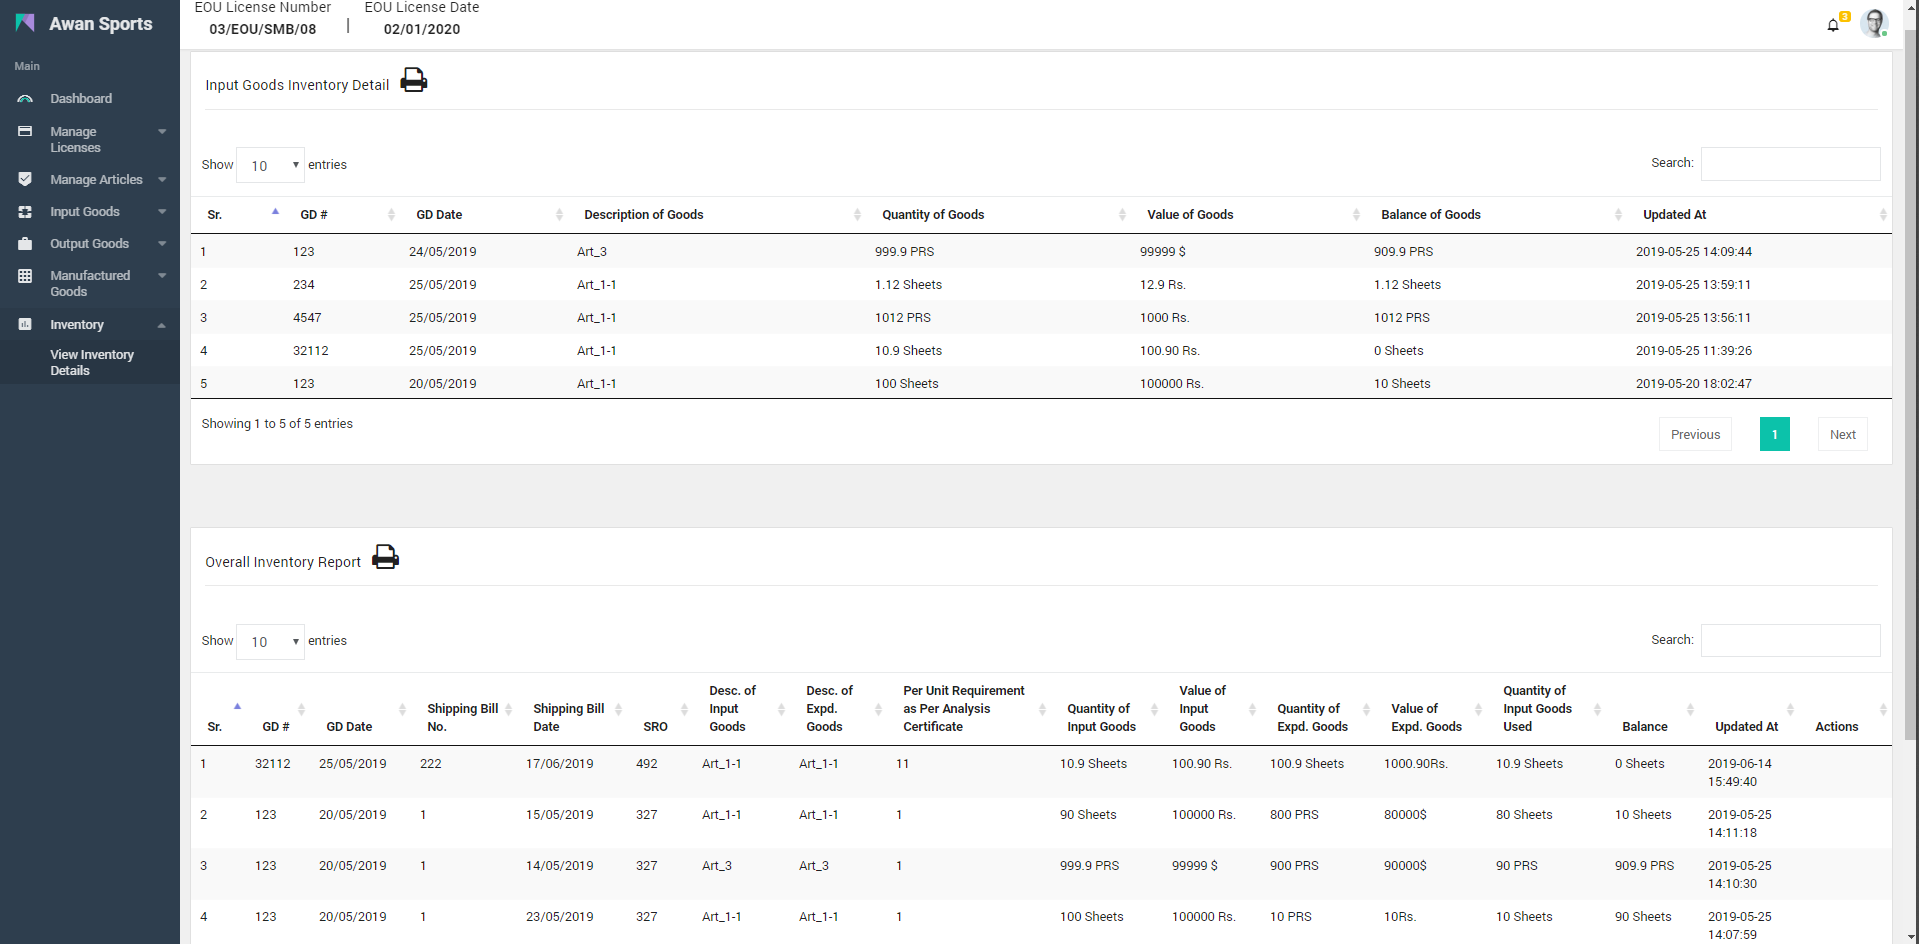This screenshot has height=944, width=1919.
Task: Open View Inventory Details page
Action: point(92,362)
